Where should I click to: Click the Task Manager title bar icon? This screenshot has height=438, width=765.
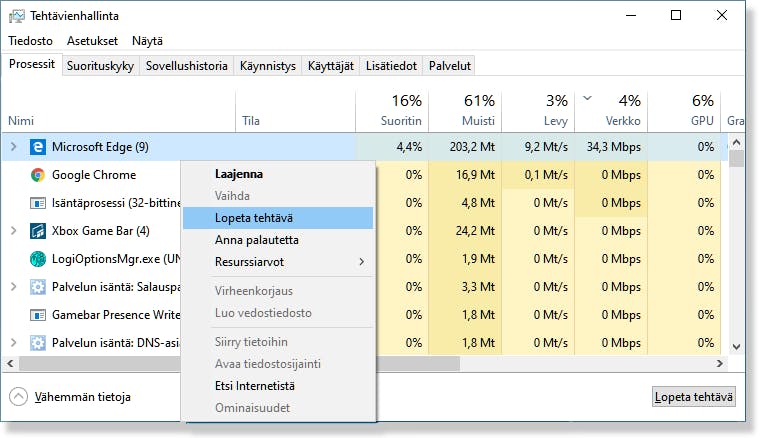[17, 16]
